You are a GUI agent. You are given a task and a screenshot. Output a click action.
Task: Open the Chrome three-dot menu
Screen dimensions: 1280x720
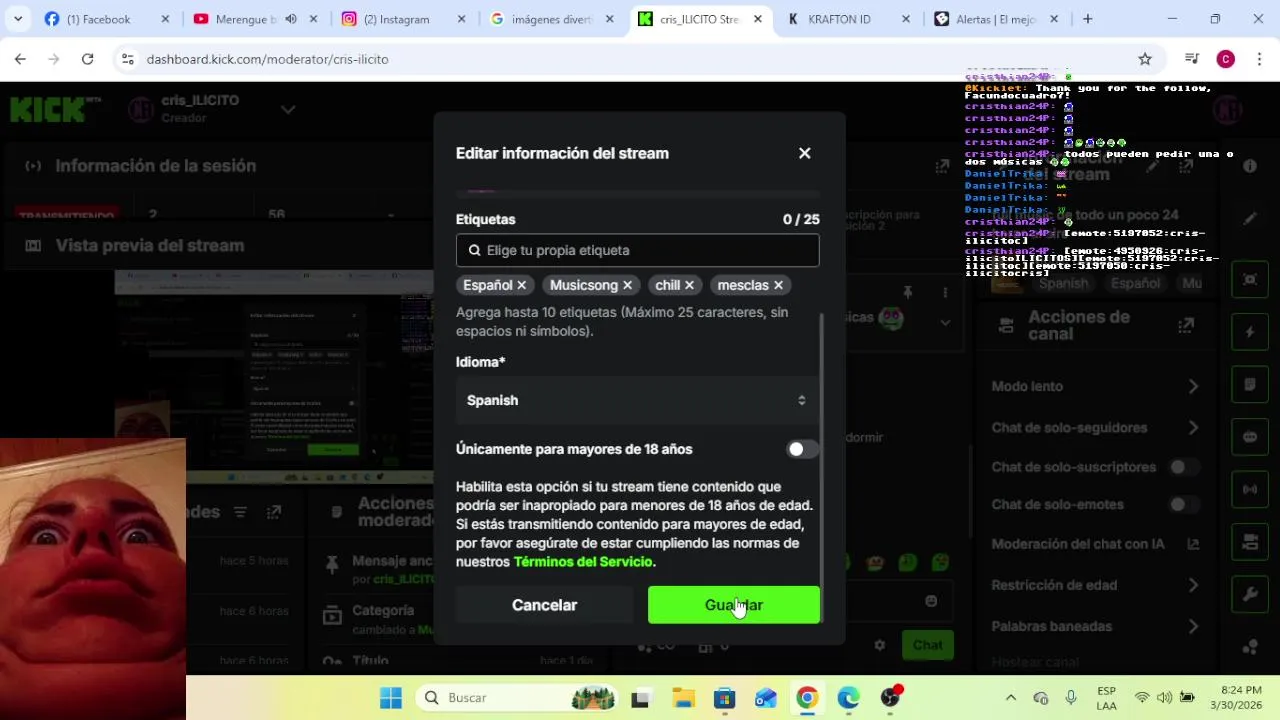(x=1258, y=59)
